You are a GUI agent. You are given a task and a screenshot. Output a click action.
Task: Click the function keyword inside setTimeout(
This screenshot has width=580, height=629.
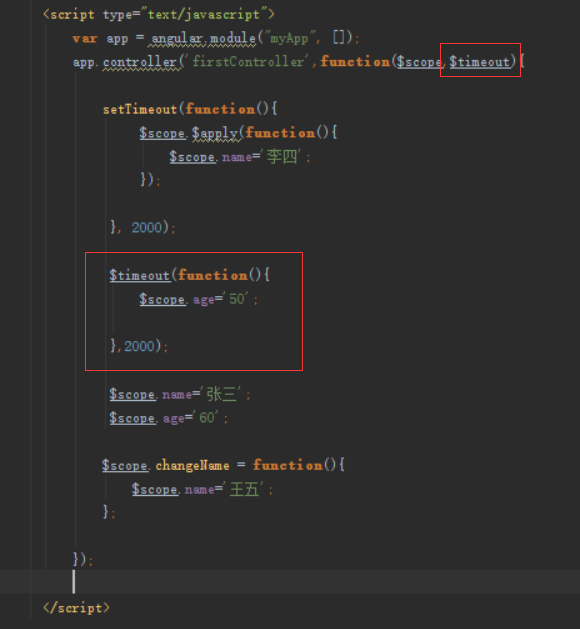[x=220, y=109]
